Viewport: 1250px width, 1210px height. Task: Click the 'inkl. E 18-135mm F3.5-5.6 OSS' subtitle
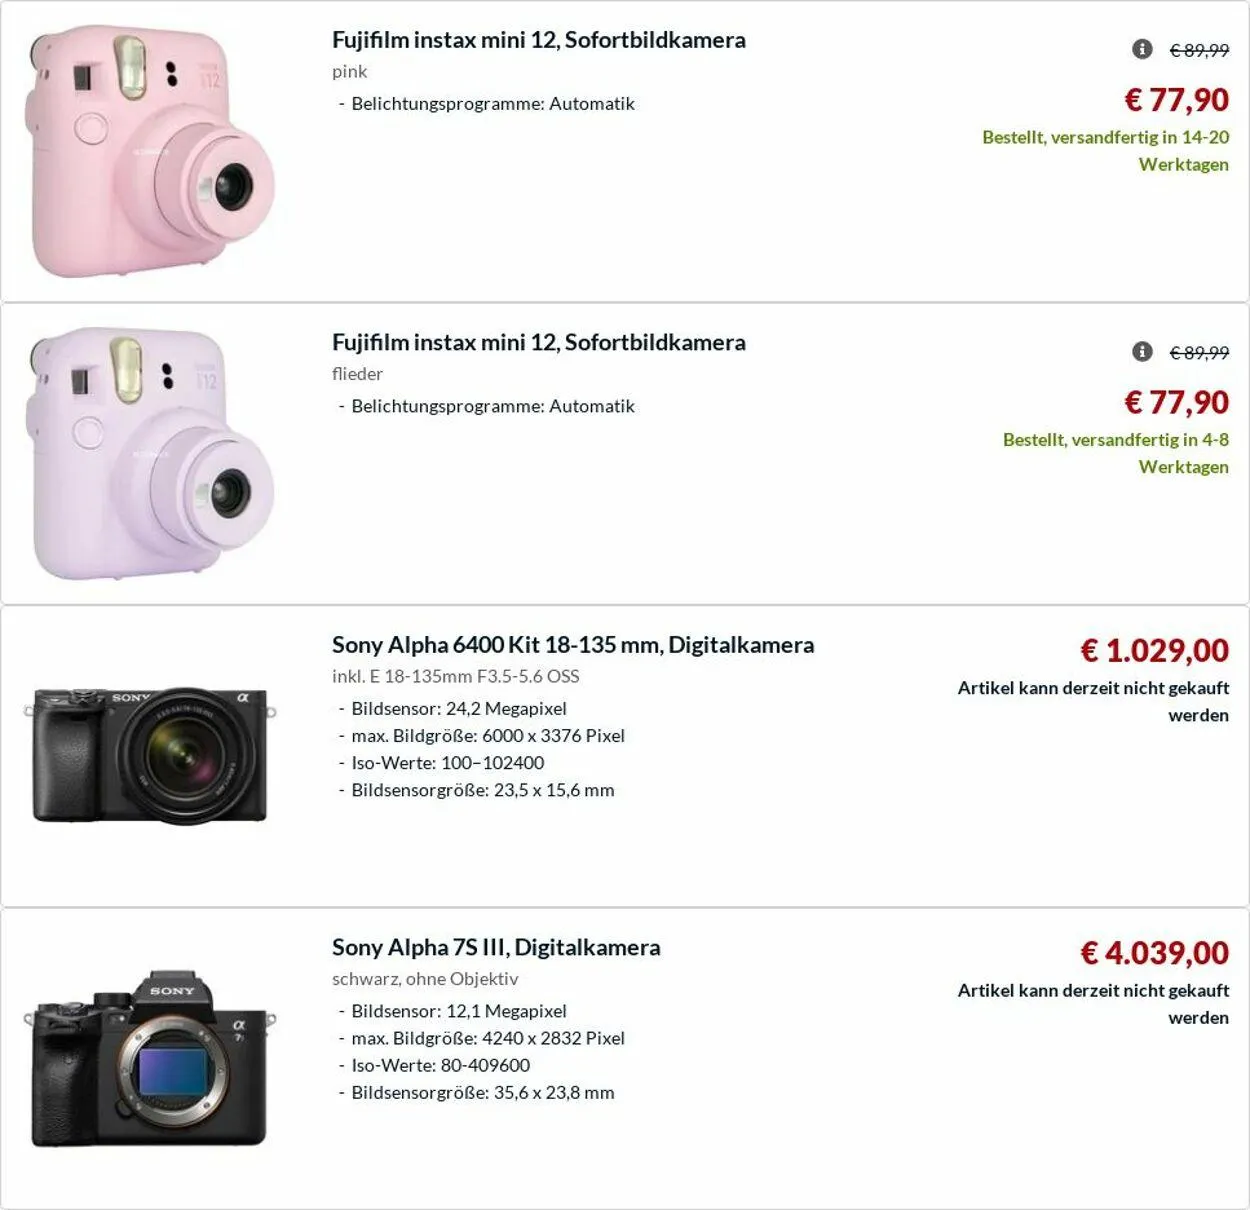(x=455, y=676)
